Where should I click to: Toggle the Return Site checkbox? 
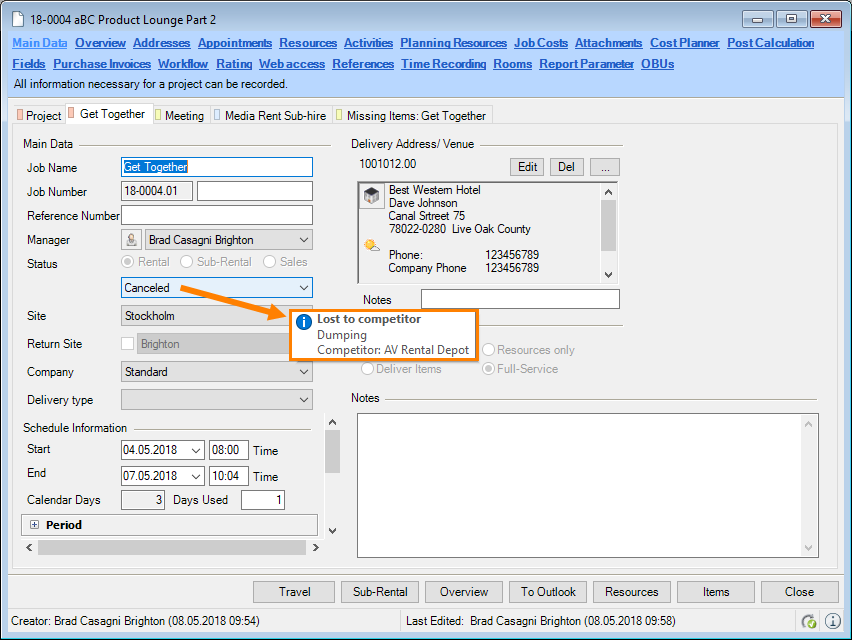click(x=127, y=344)
